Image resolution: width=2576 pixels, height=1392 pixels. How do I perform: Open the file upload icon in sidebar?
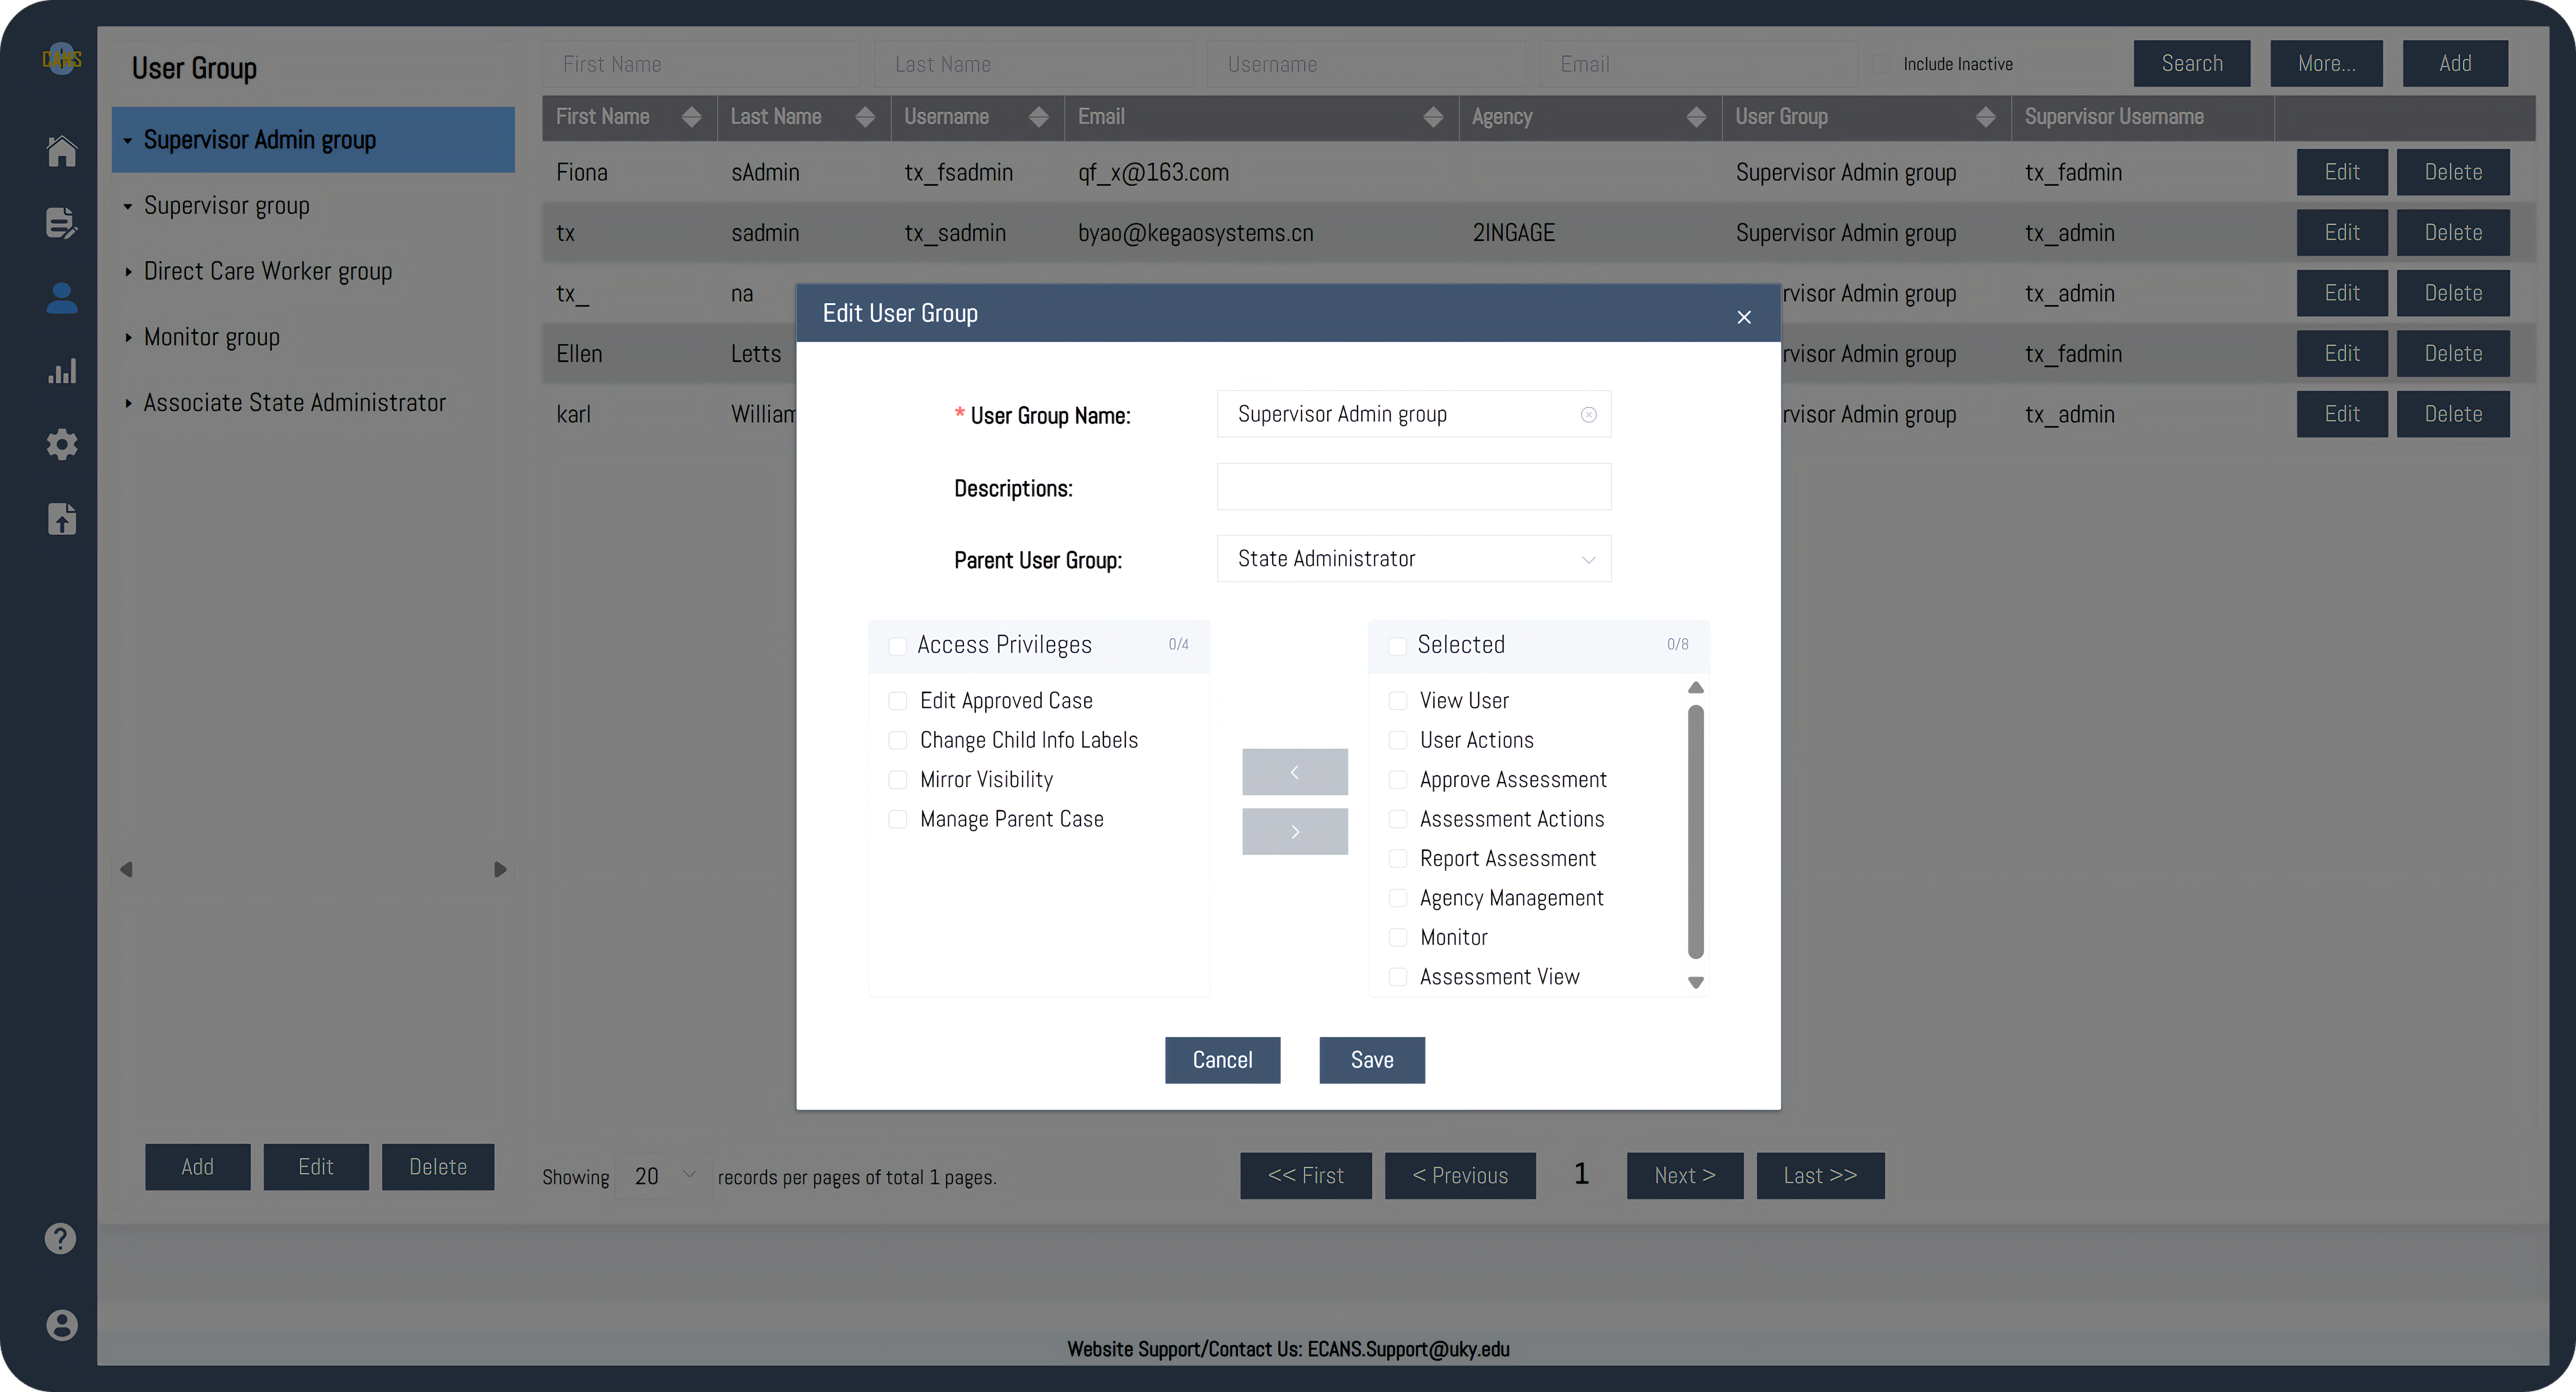pos(62,518)
